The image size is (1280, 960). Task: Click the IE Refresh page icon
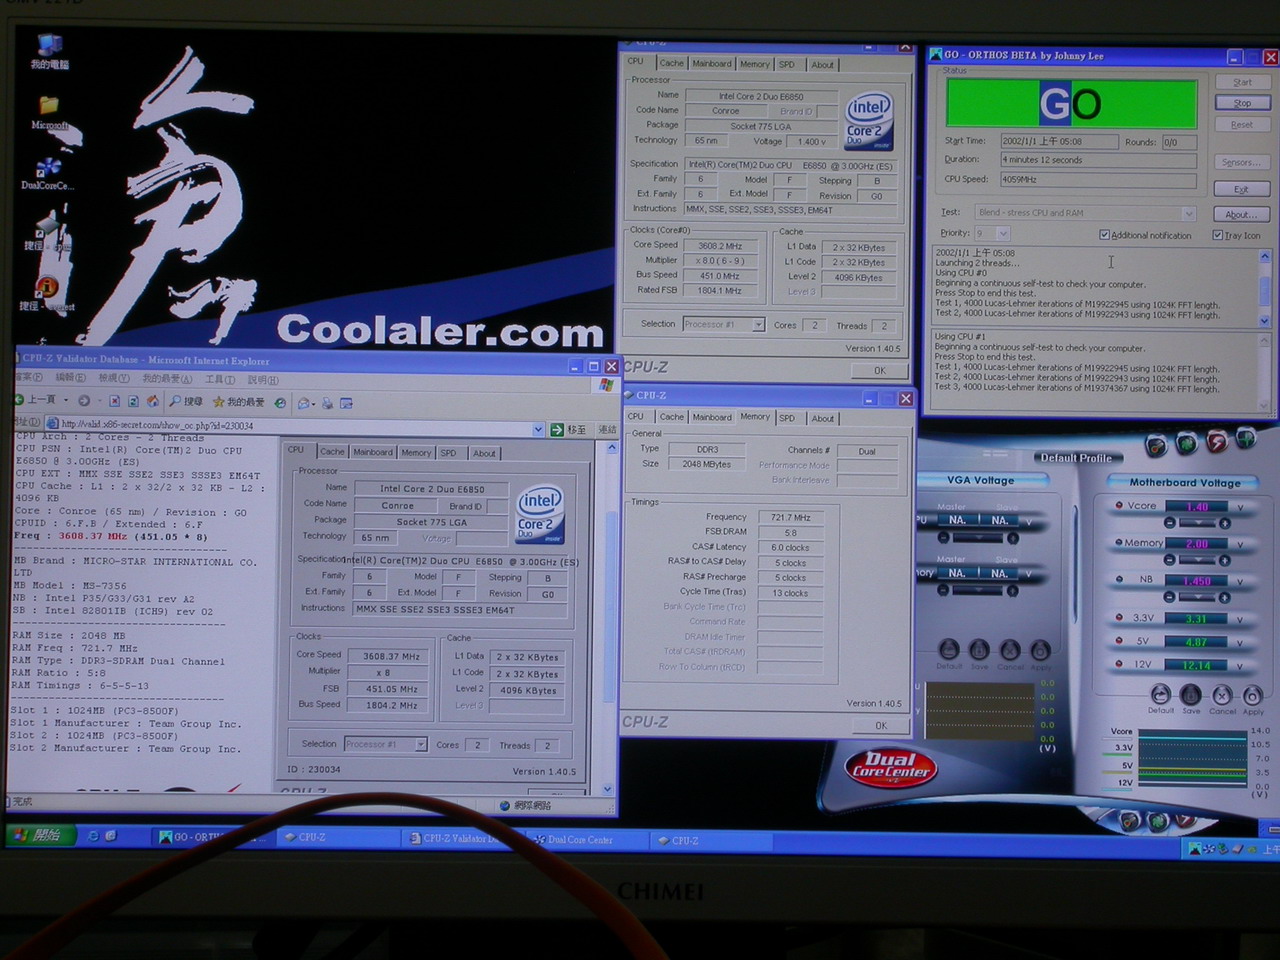click(x=133, y=401)
